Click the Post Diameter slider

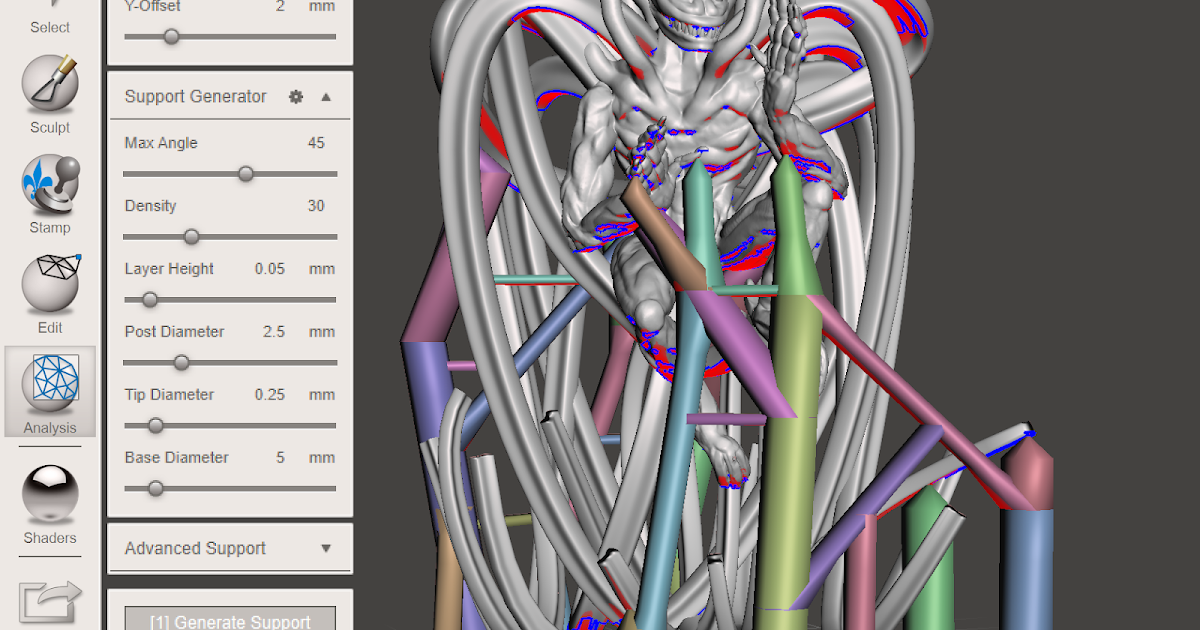[x=181, y=363]
